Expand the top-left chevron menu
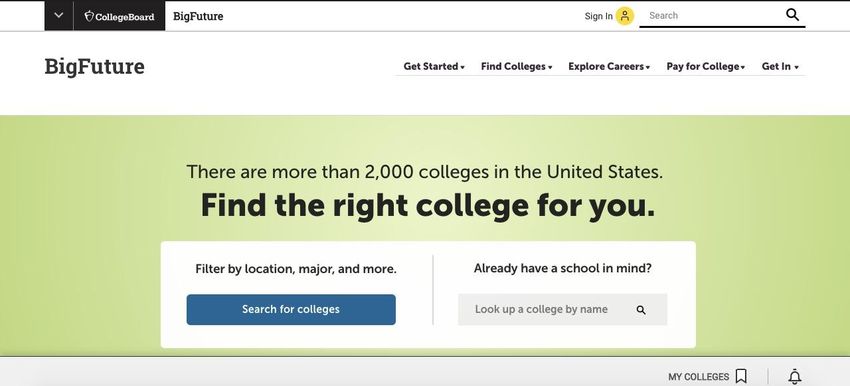The image size is (850, 386). tap(59, 16)
